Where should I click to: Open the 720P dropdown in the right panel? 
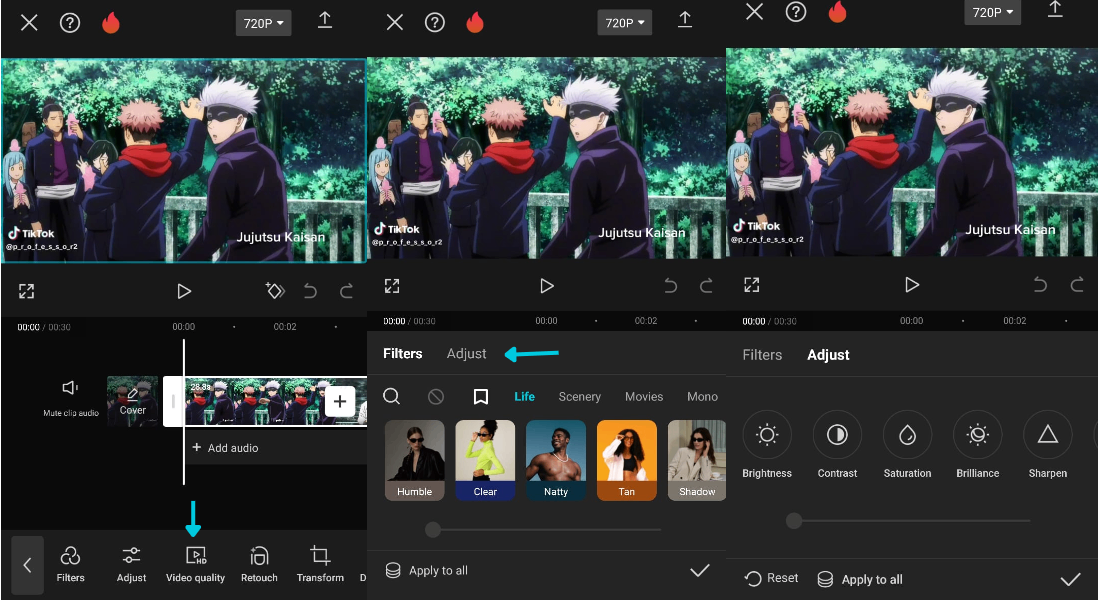tap(992, 12)
